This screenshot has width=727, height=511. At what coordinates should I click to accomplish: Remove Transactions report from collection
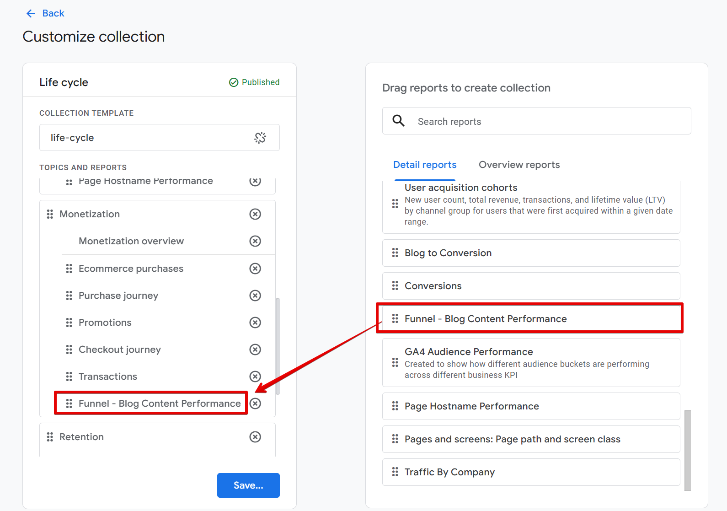point(255,377)
